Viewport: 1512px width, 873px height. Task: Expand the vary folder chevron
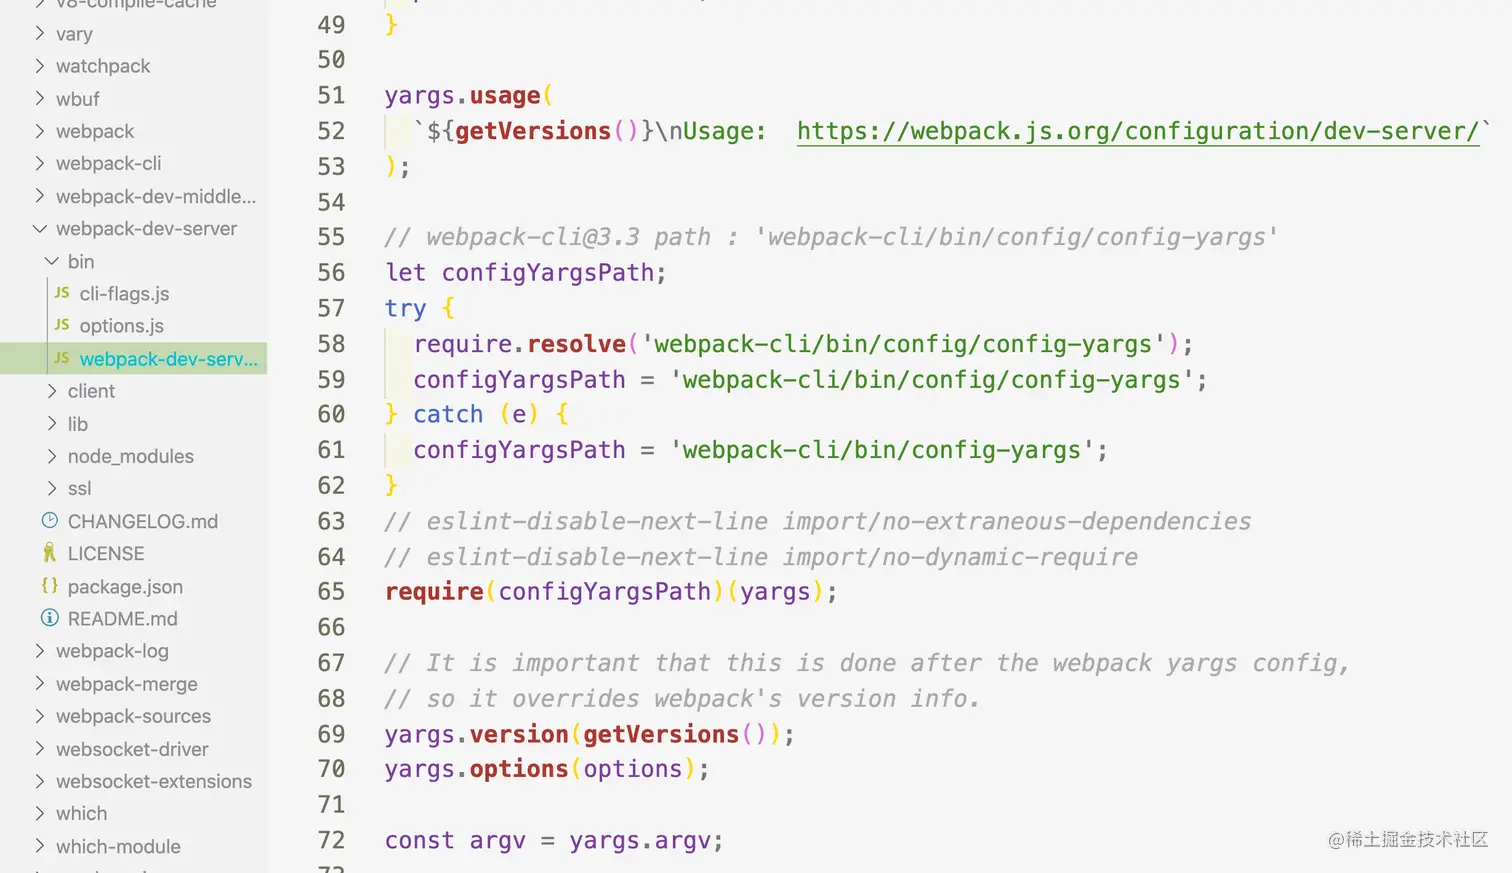pos(39,33)
